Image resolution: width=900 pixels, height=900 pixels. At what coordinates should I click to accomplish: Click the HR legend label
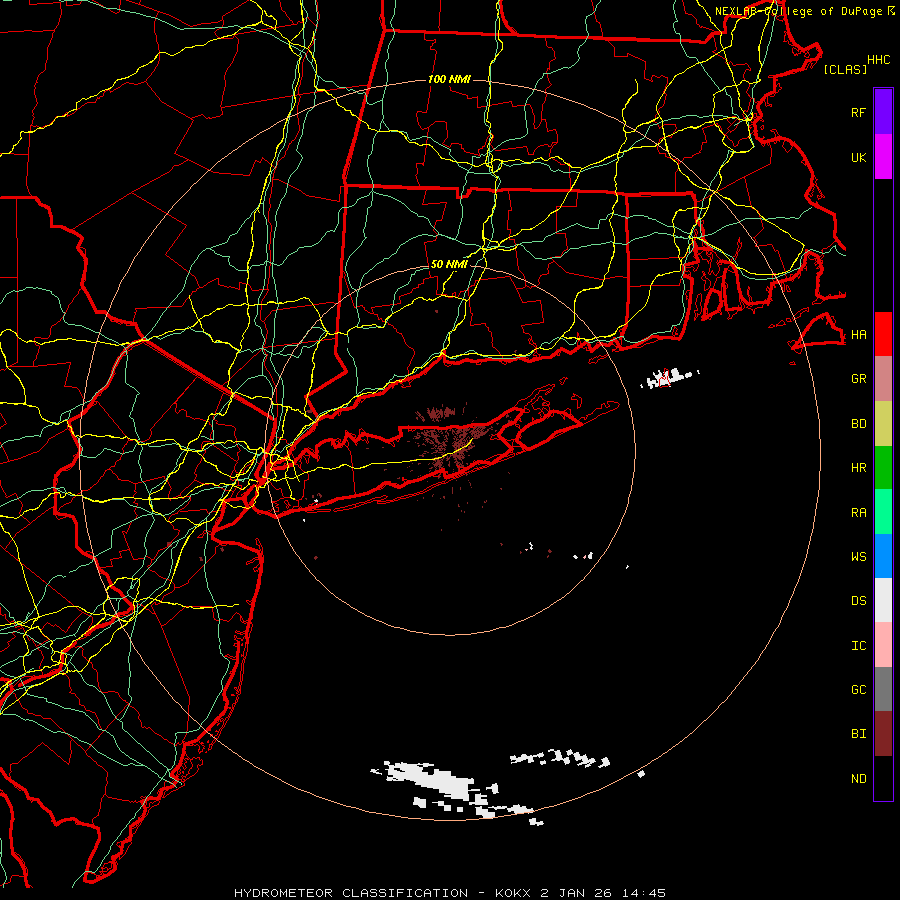(x=859, y=468)
